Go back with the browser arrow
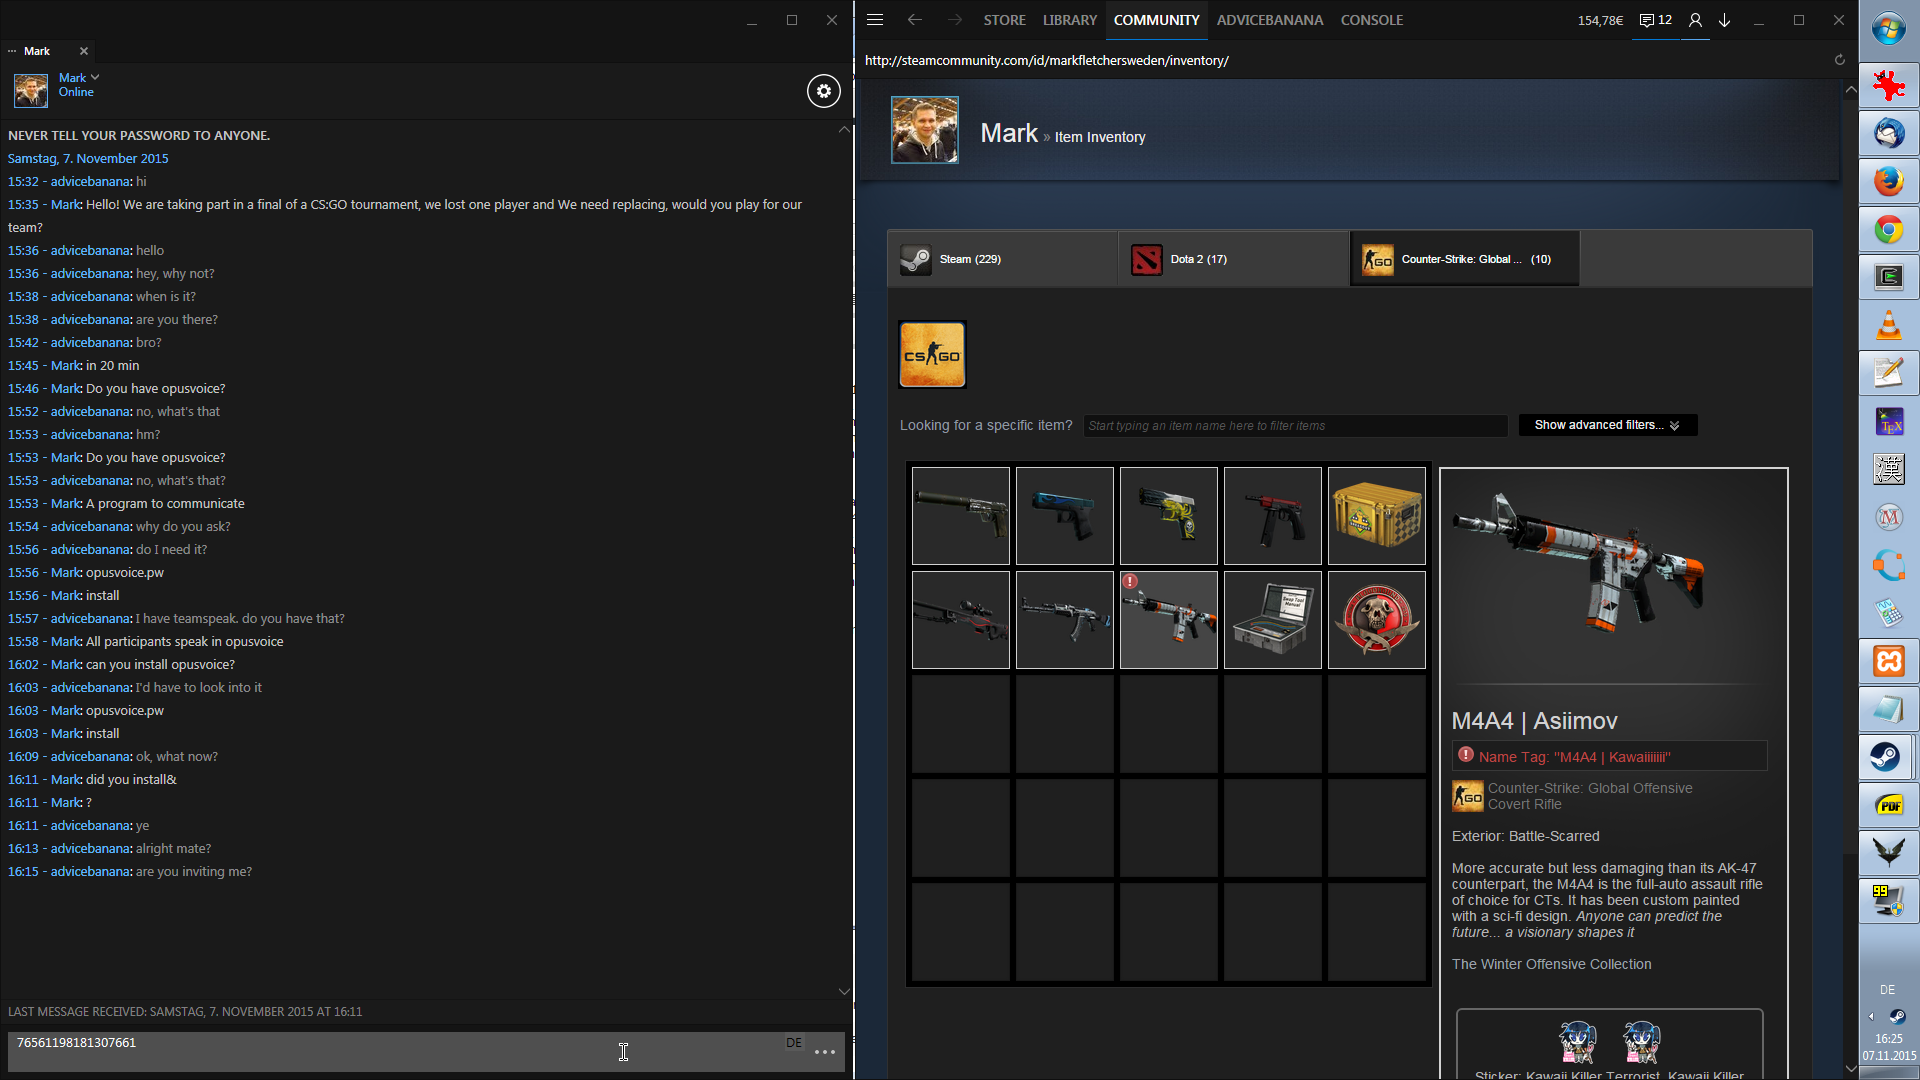The height and width of the screenshot is (1080, 1920). click(914, 20)
